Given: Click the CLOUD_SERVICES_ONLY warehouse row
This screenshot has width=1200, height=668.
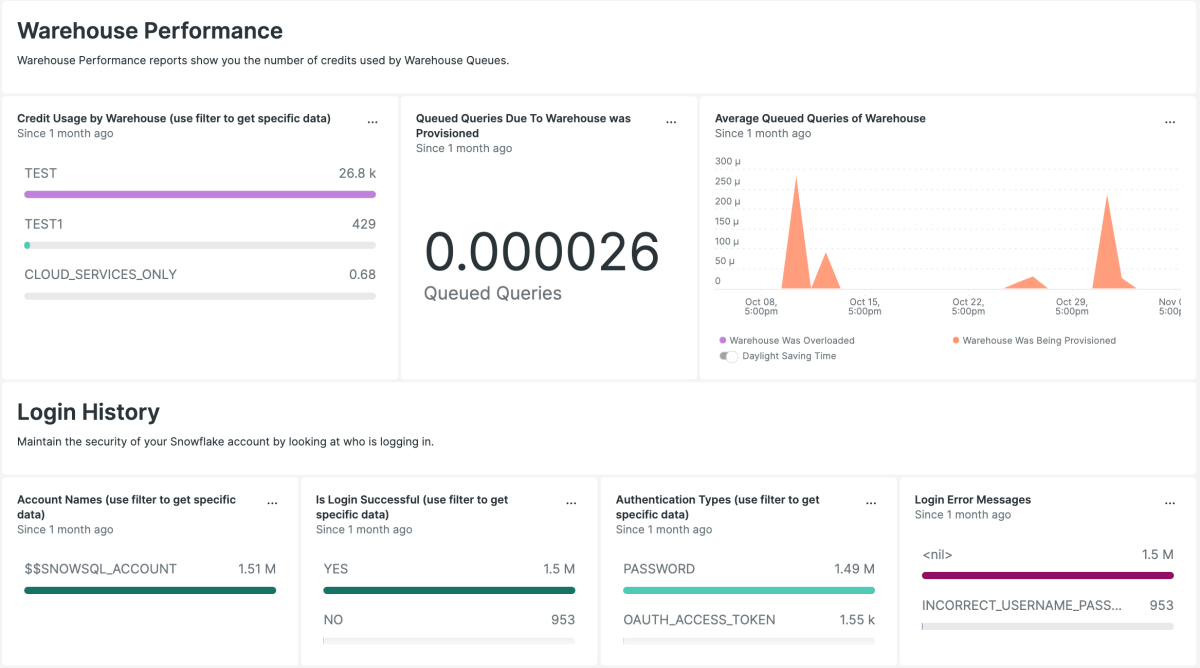Looking at the screenshot, I should pos(200,282).
